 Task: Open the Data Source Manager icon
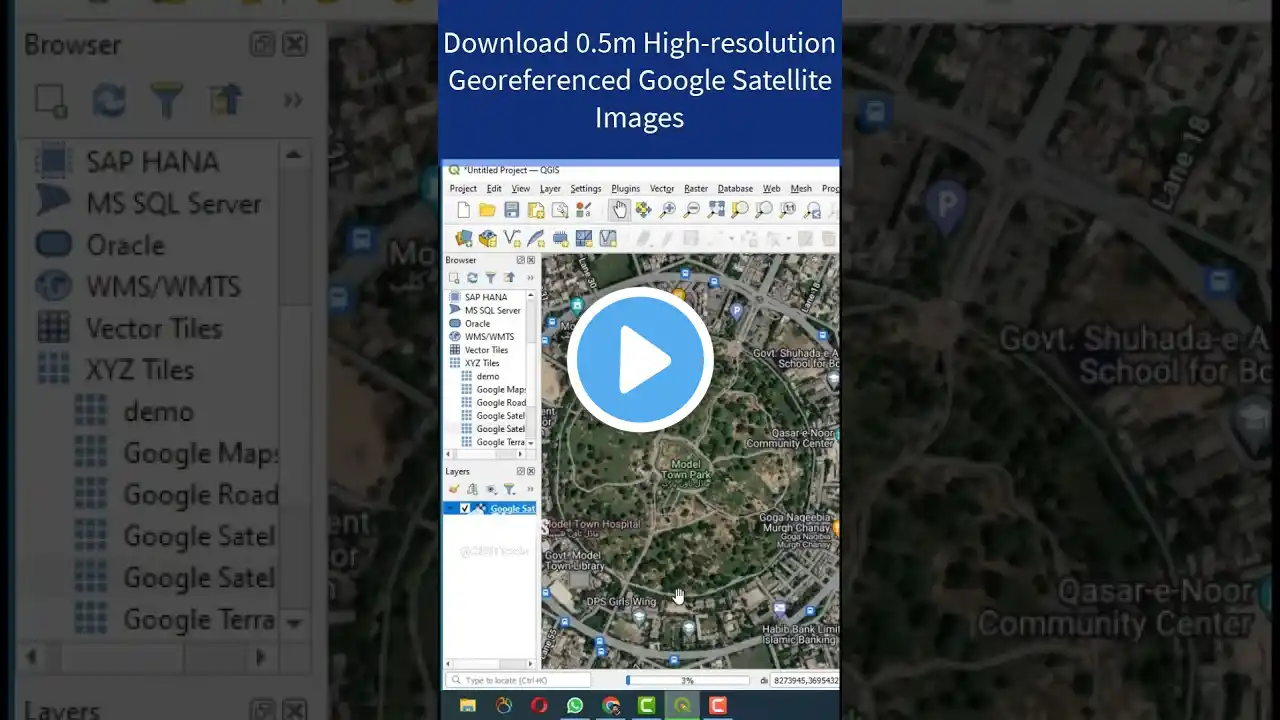(463, 239)
